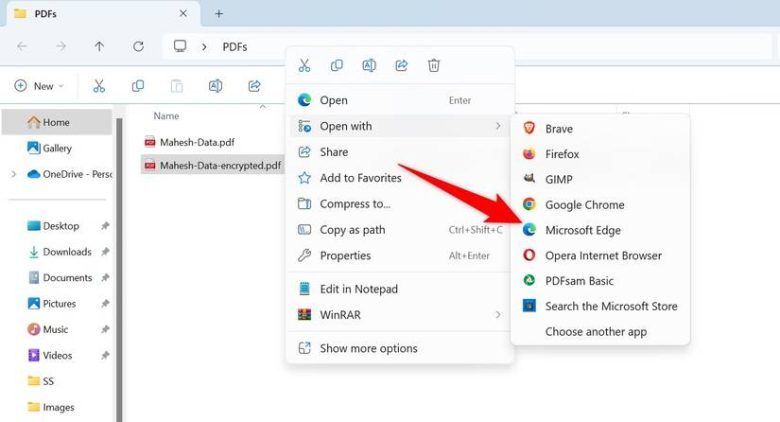Open with PDFsam Basic
This screenshot has width=780, height=422.
click(600, 281)
